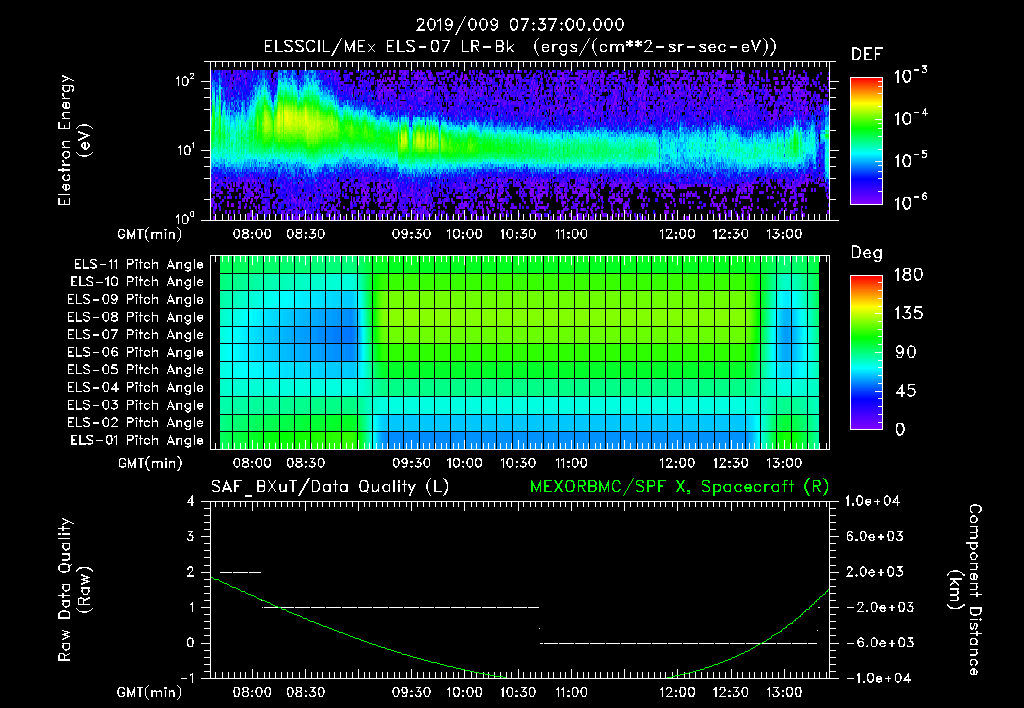Screen dimensions: 1024x708
Task: Click the 0 tick on Deg color bar
Action: click(x=900, y=429)
